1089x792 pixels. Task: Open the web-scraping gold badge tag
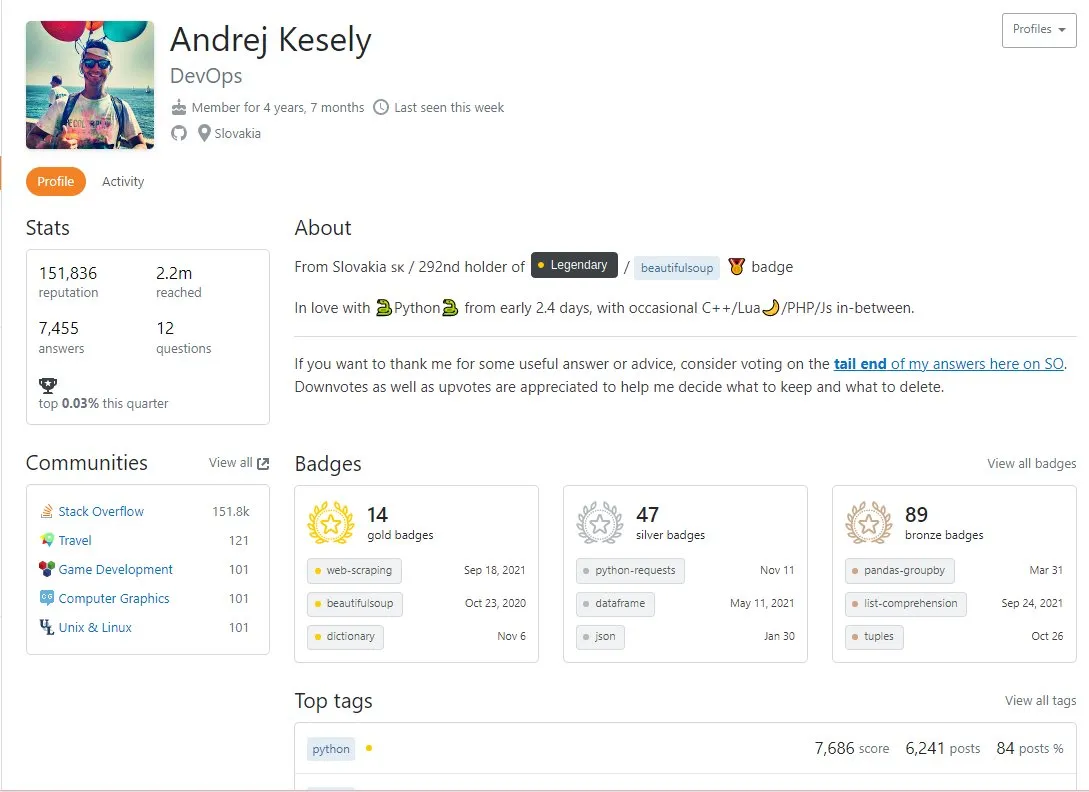point(354,570)
